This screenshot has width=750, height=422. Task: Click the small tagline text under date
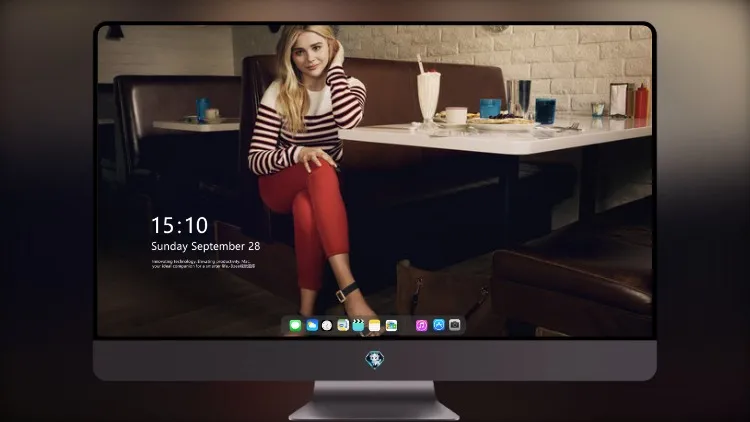203,264
